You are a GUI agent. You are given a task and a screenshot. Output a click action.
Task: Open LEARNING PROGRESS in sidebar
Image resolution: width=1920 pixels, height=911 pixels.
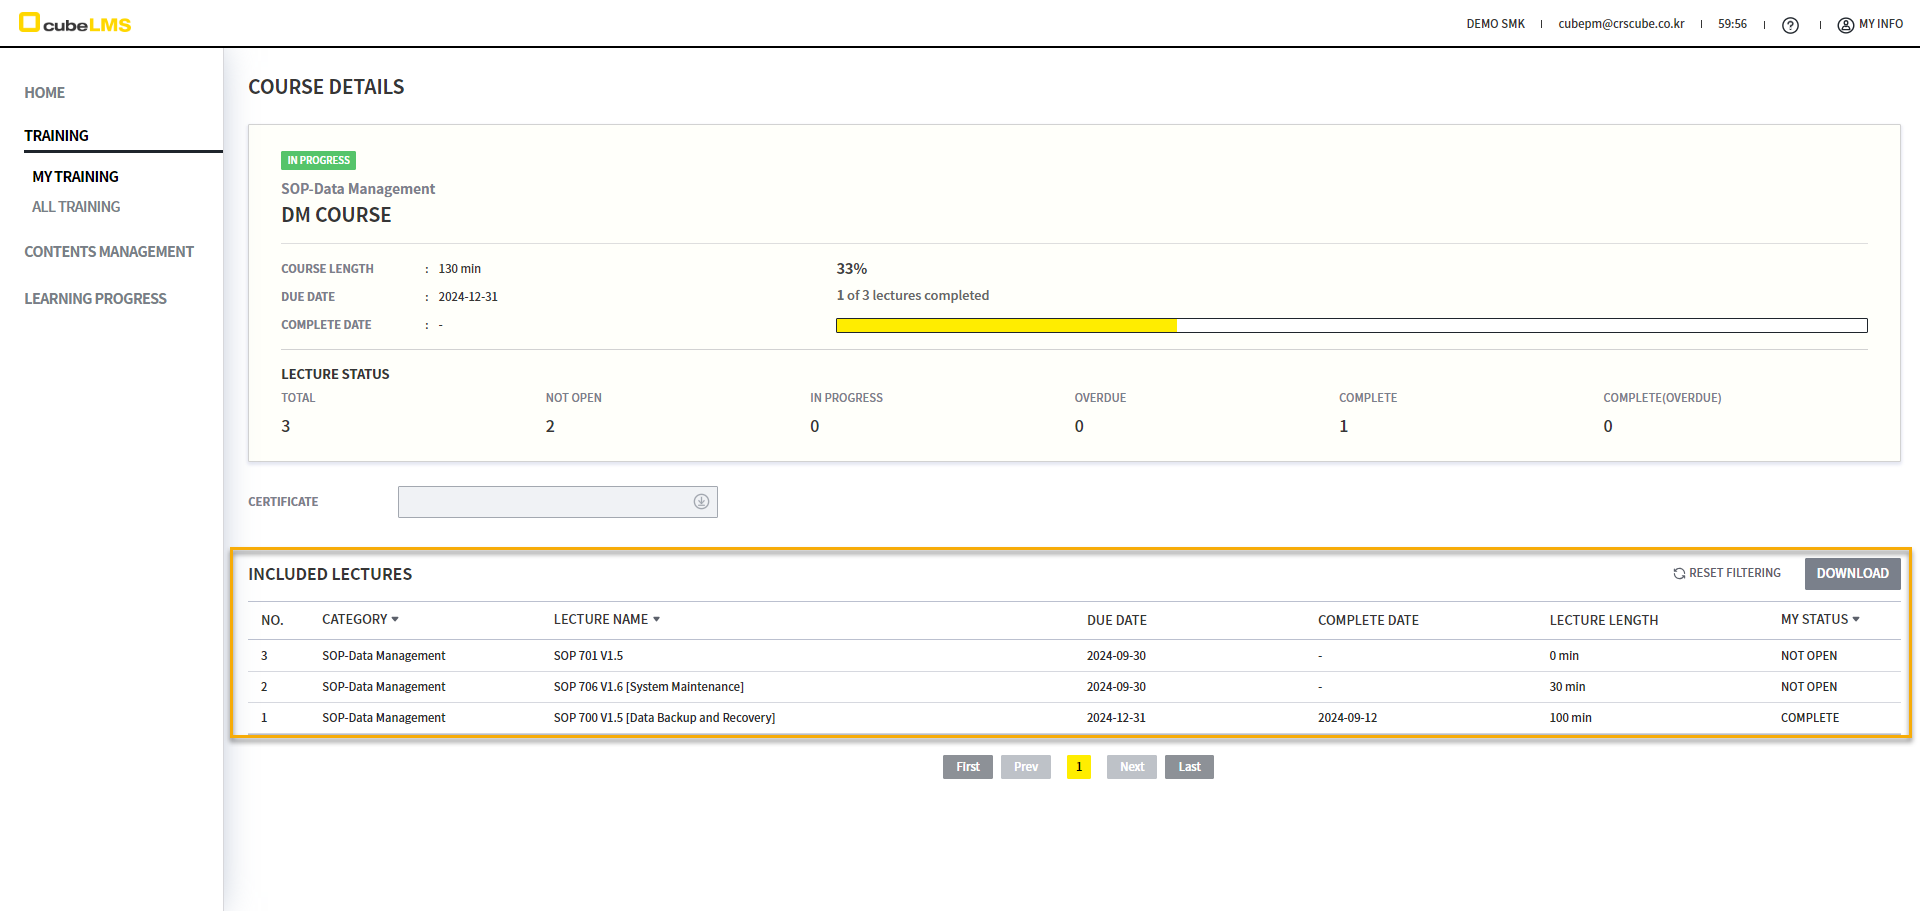96,299
